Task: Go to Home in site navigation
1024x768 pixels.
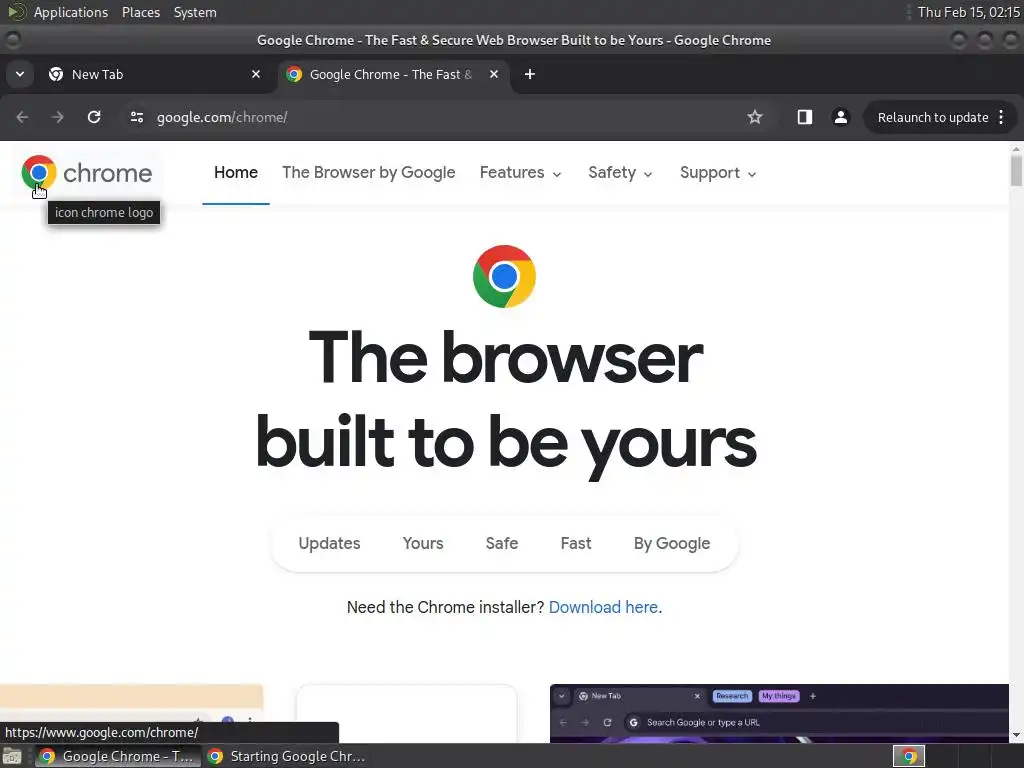Action: 236,172
